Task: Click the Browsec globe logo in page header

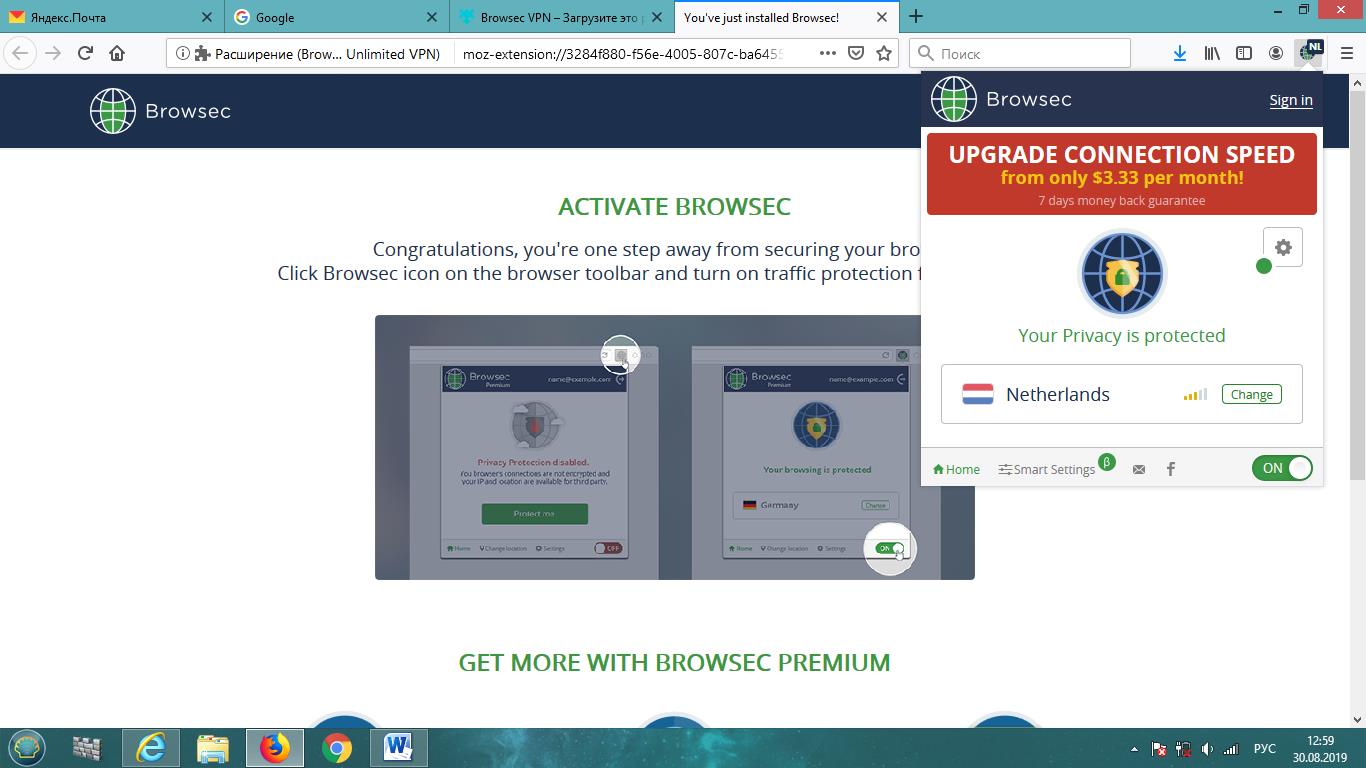Action: pos(112,111)
